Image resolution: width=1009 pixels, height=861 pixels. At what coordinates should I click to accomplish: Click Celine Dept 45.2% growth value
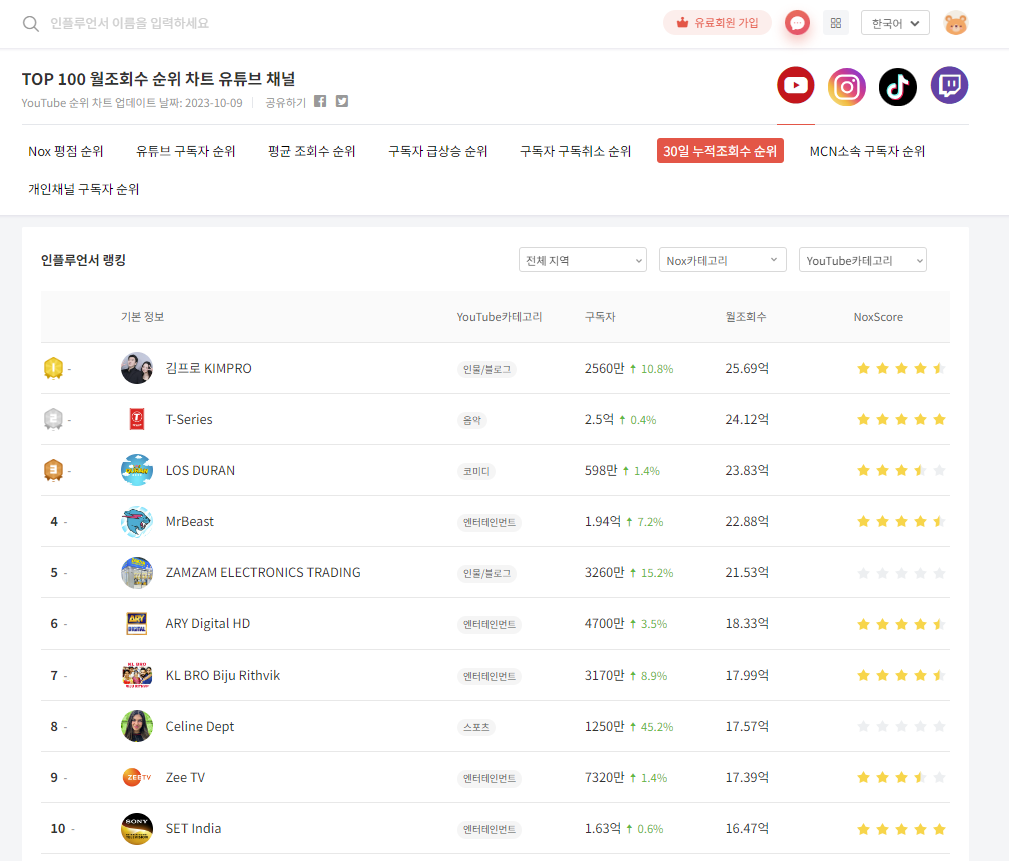pyautogui.click(x=656, y=727)
